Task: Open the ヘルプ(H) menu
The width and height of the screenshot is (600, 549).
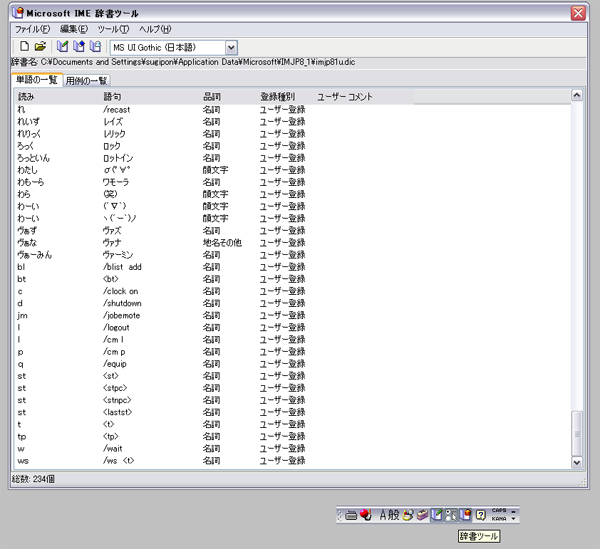Action: pyautogui.click(x=155, y=29)
